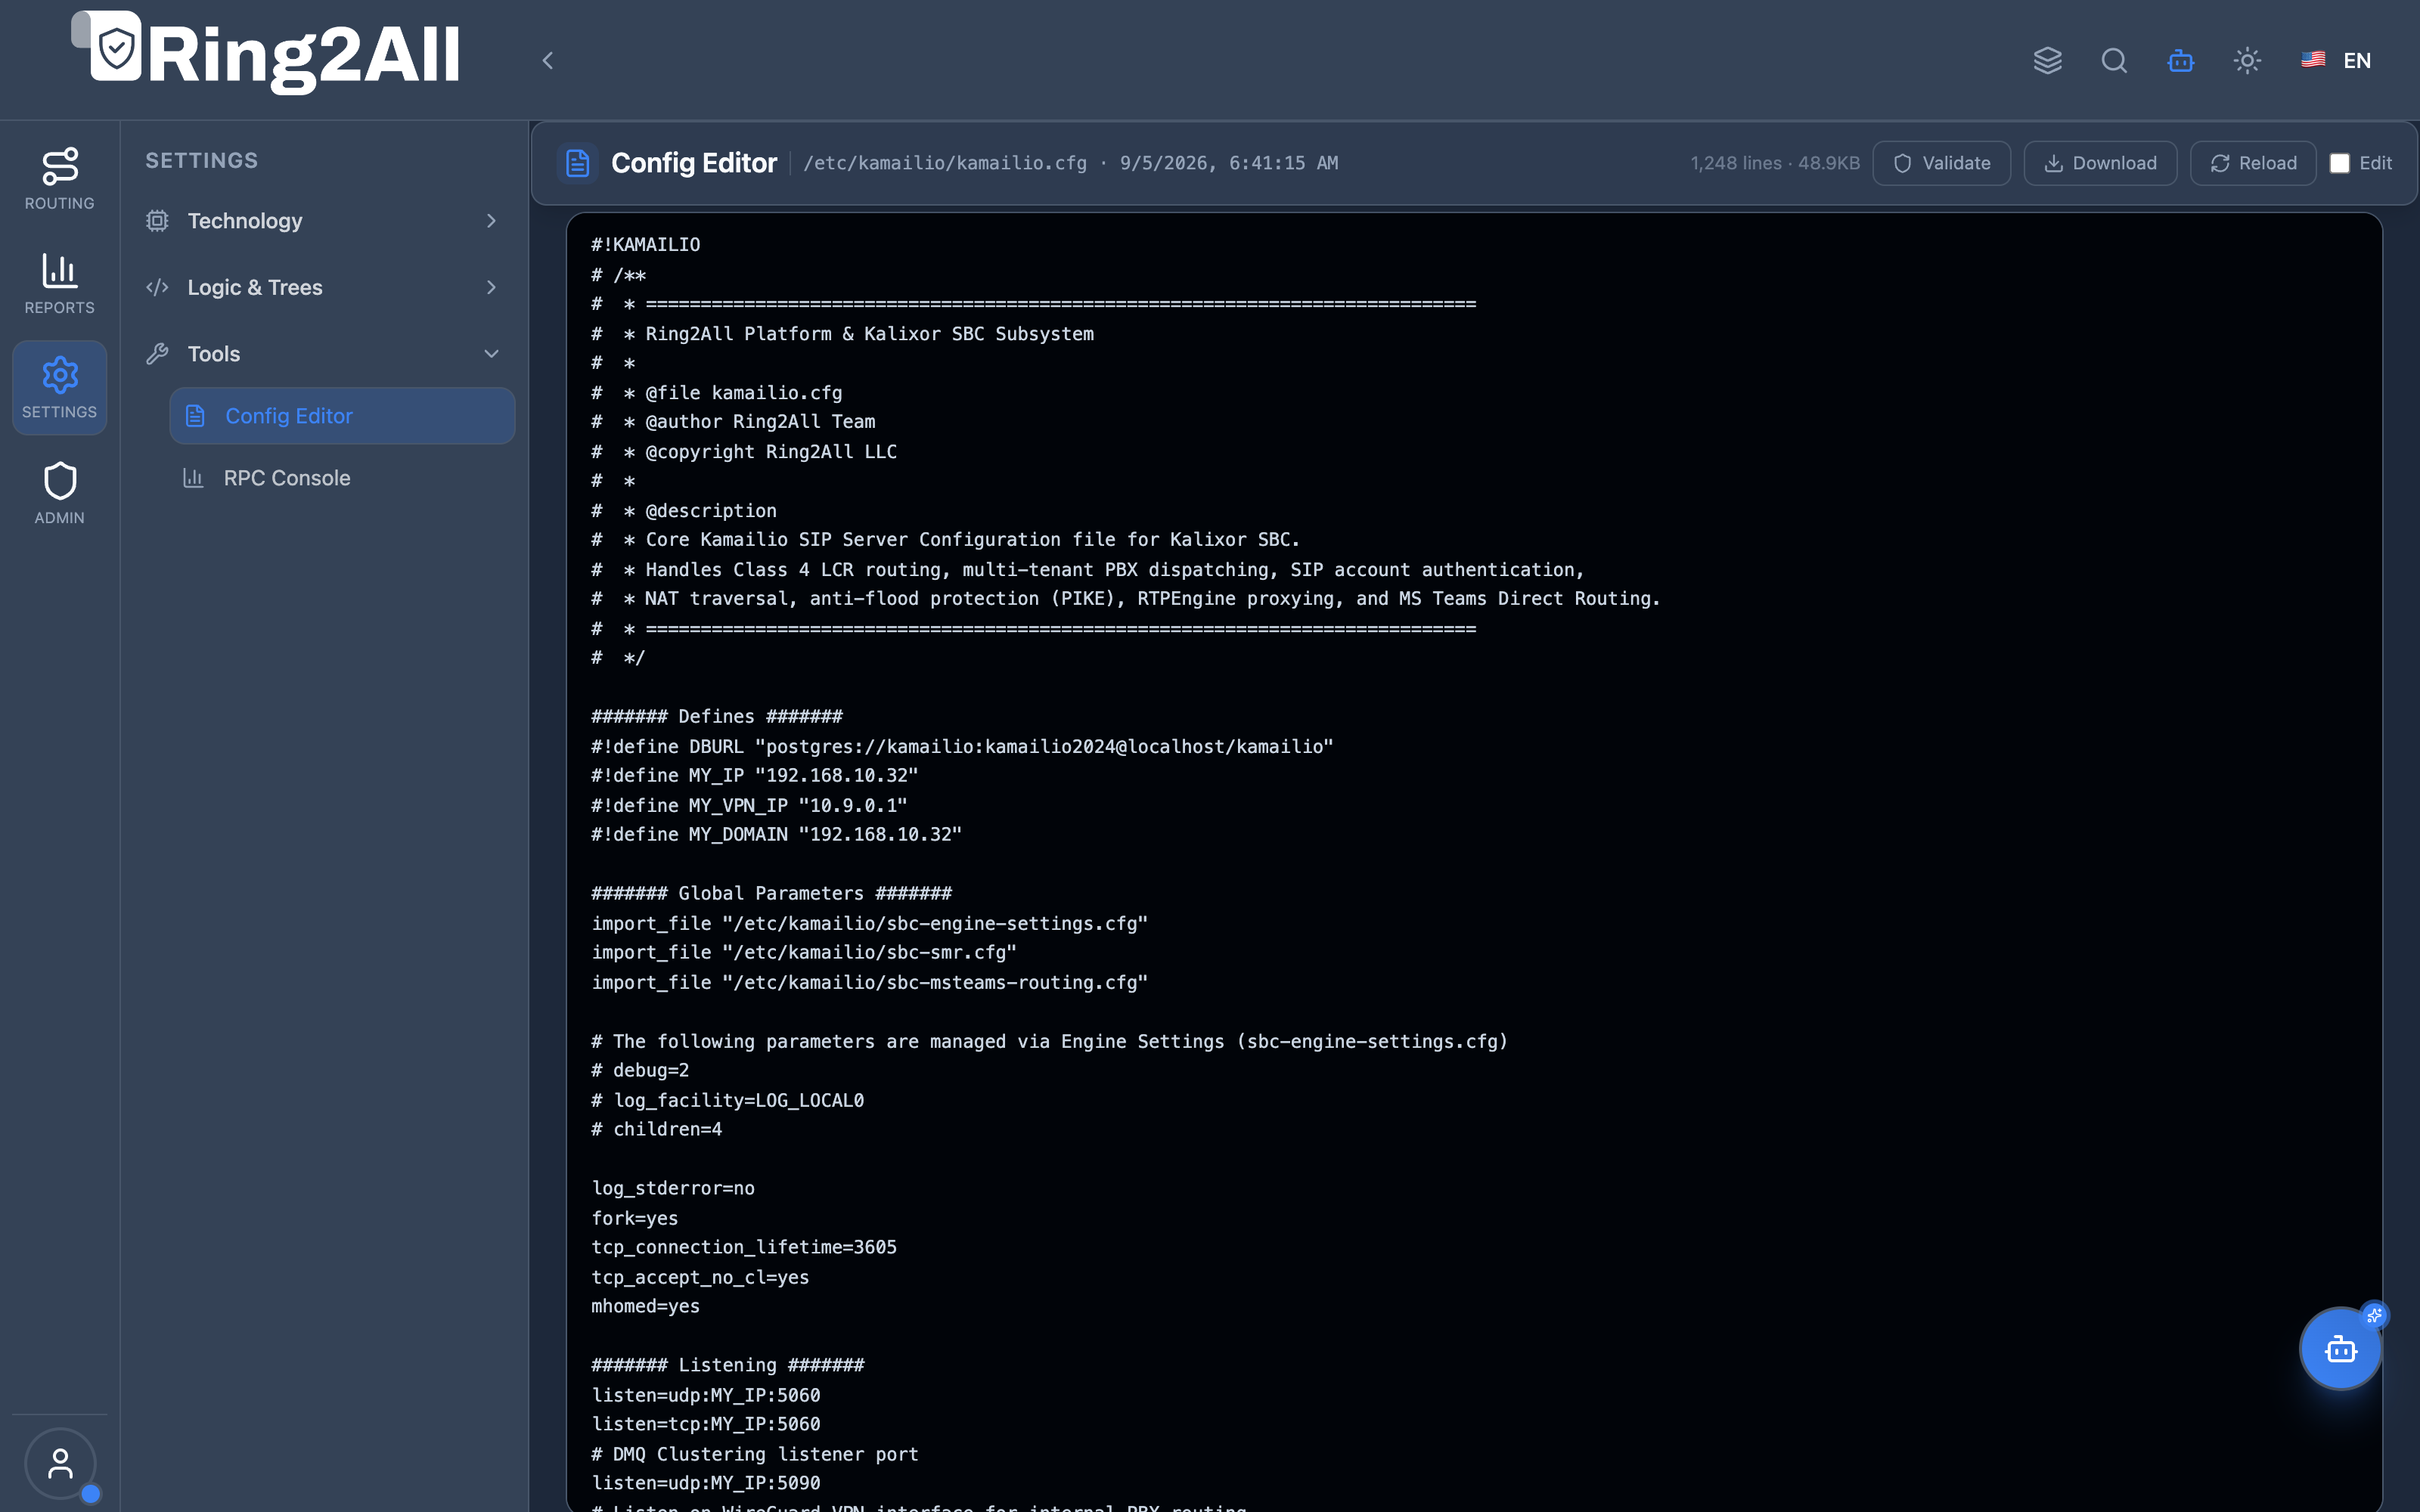Open Config Editor menu item
The width and height of the screenshot is (2420, 1512).
click(x=342, y=416)
